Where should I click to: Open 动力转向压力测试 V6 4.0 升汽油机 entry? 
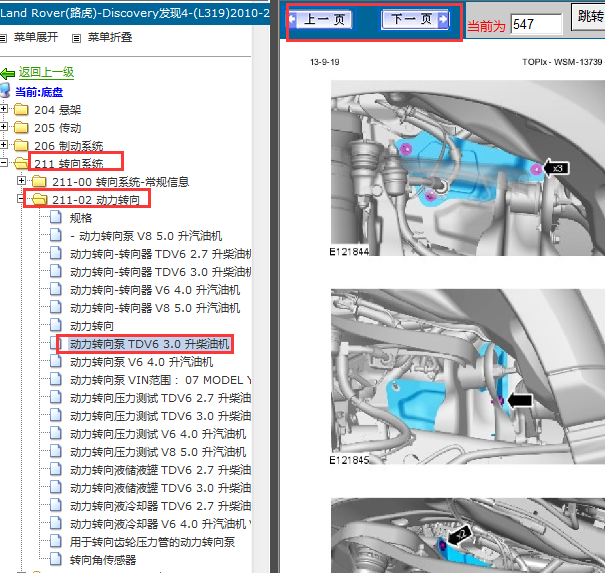pyautogui.click(x=158, y=434)
